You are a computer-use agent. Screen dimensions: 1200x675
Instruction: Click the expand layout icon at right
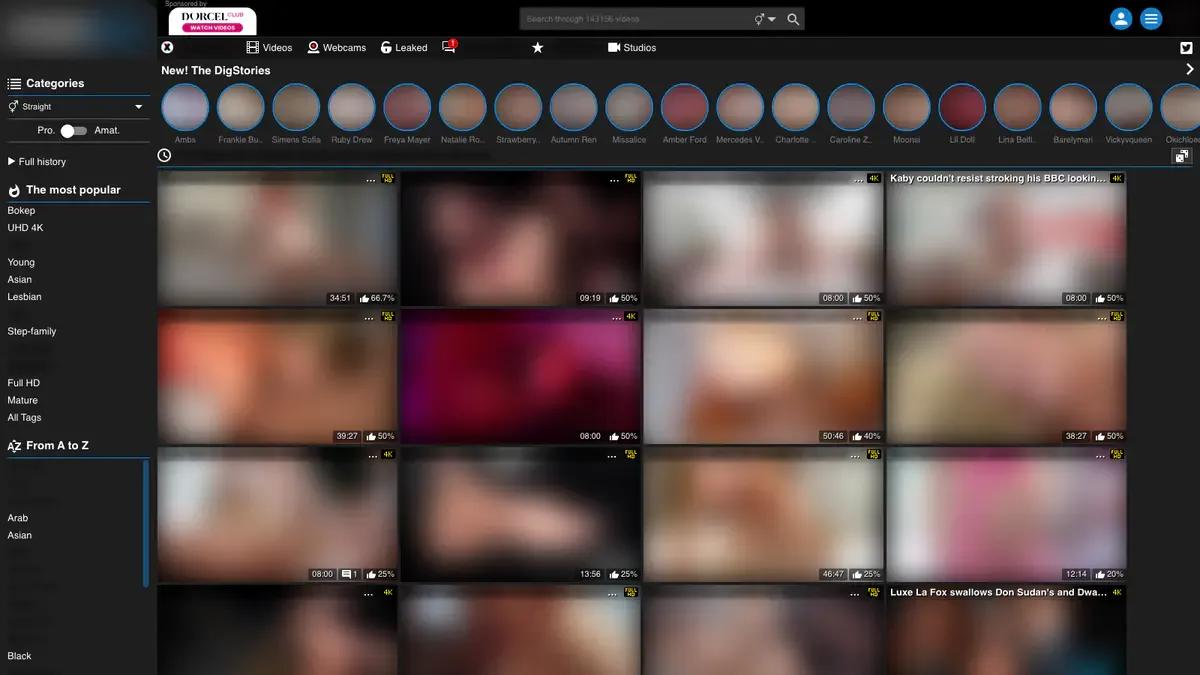[1182, 156]
